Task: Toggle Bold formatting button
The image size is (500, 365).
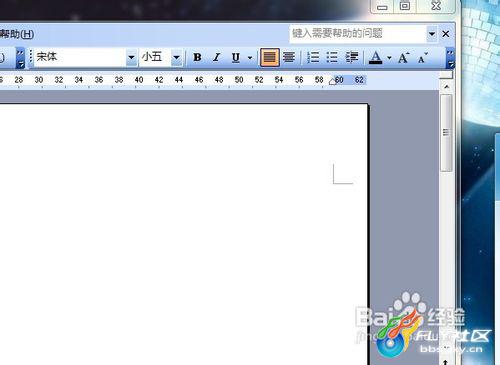Action: [x=197, y=58]
